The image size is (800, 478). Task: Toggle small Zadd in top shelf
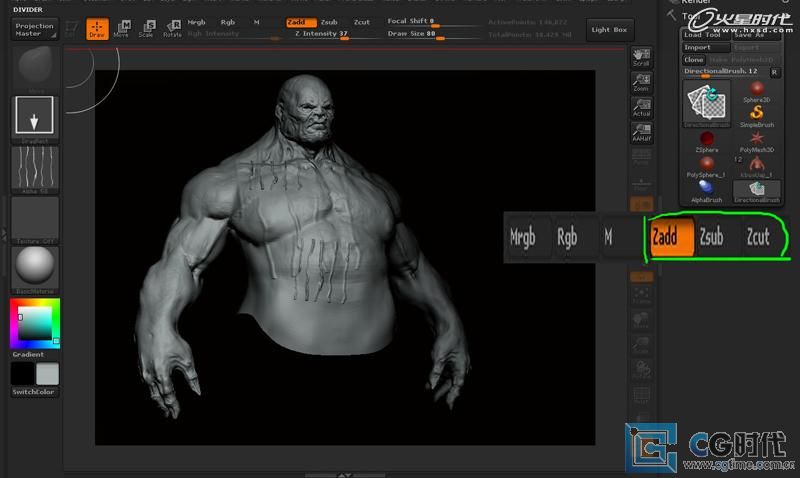point(301,22)
